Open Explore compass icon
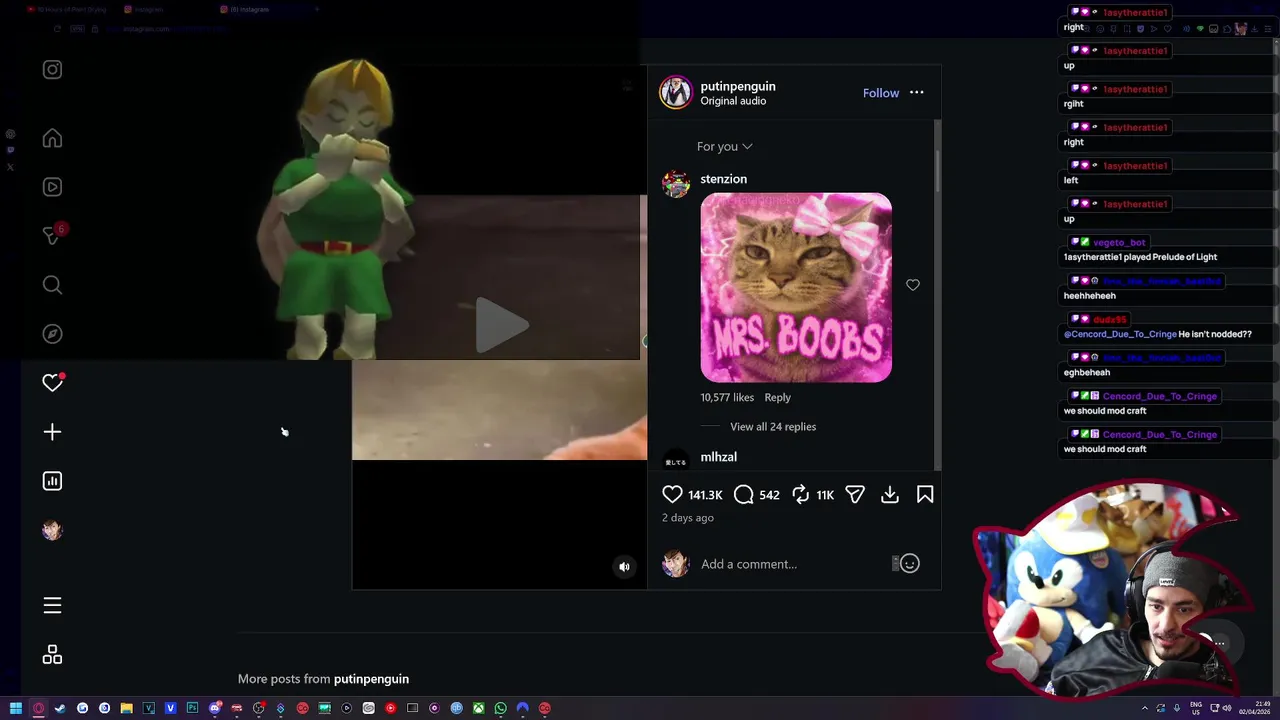This screenshot has height=720, width=1280. pos(52,334)
